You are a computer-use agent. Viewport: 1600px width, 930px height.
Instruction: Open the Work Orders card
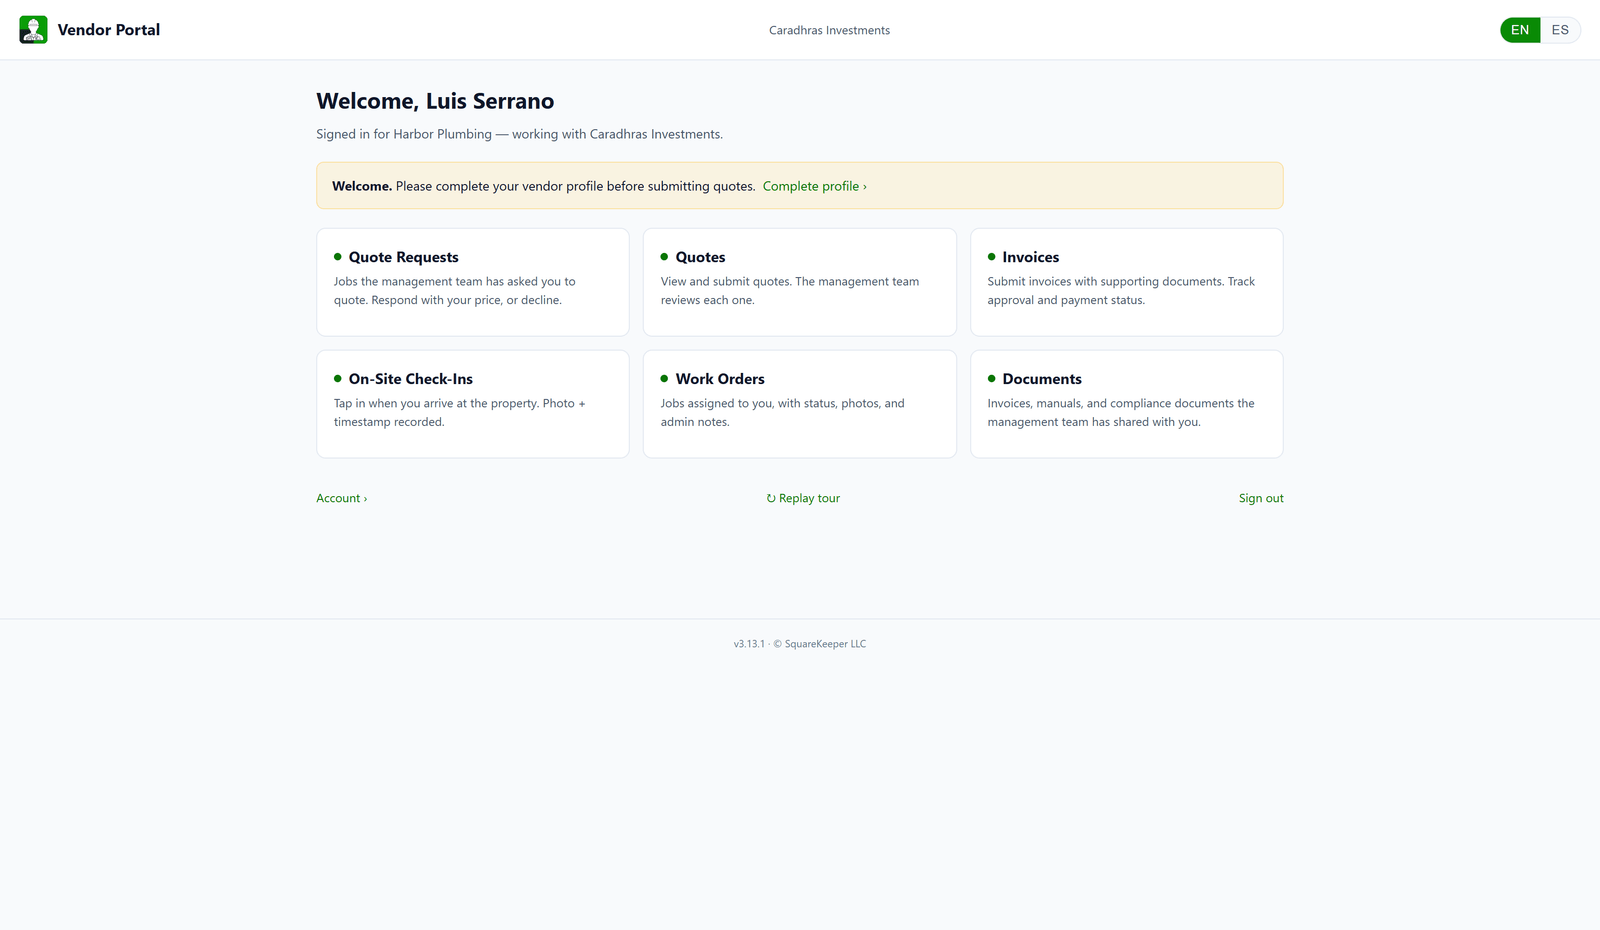tap(800, 404)
